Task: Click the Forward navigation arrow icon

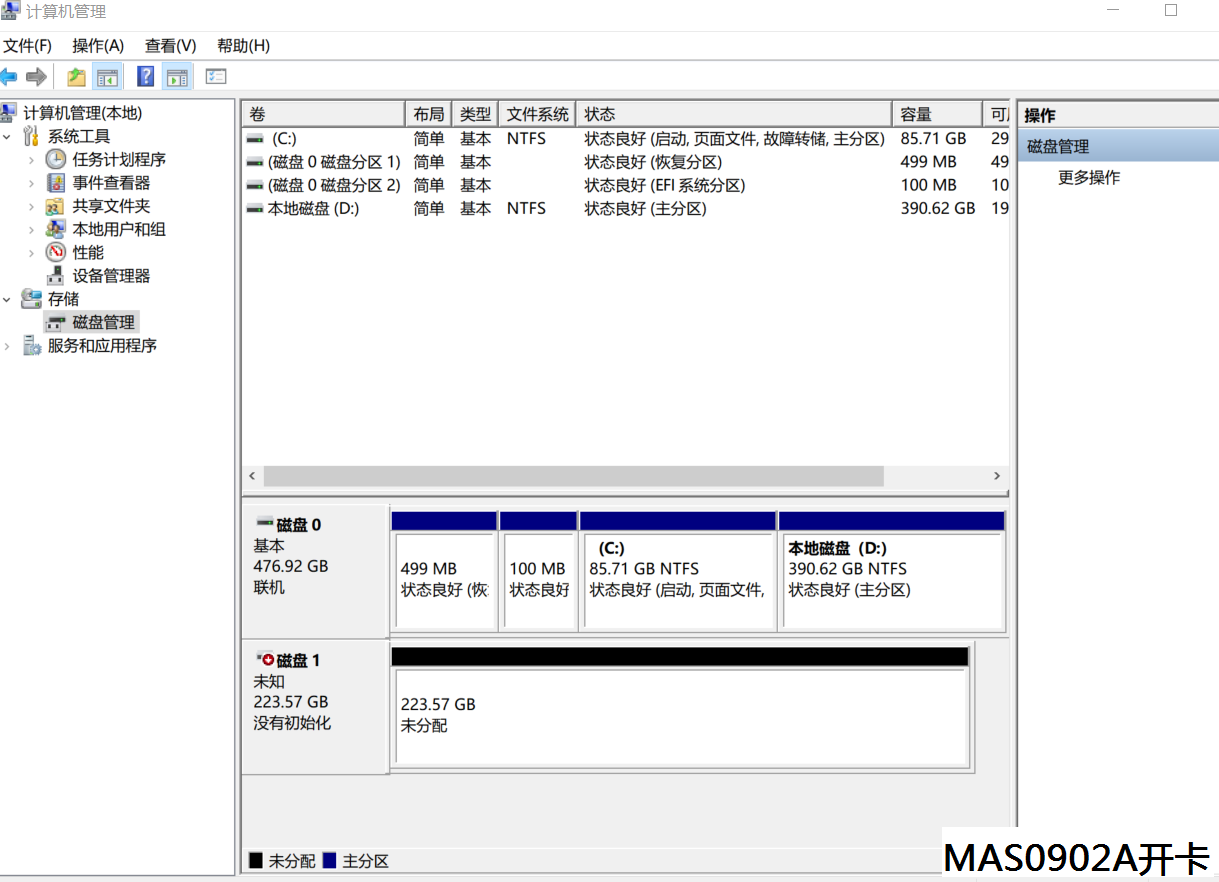Action: [x=36, y=76]
